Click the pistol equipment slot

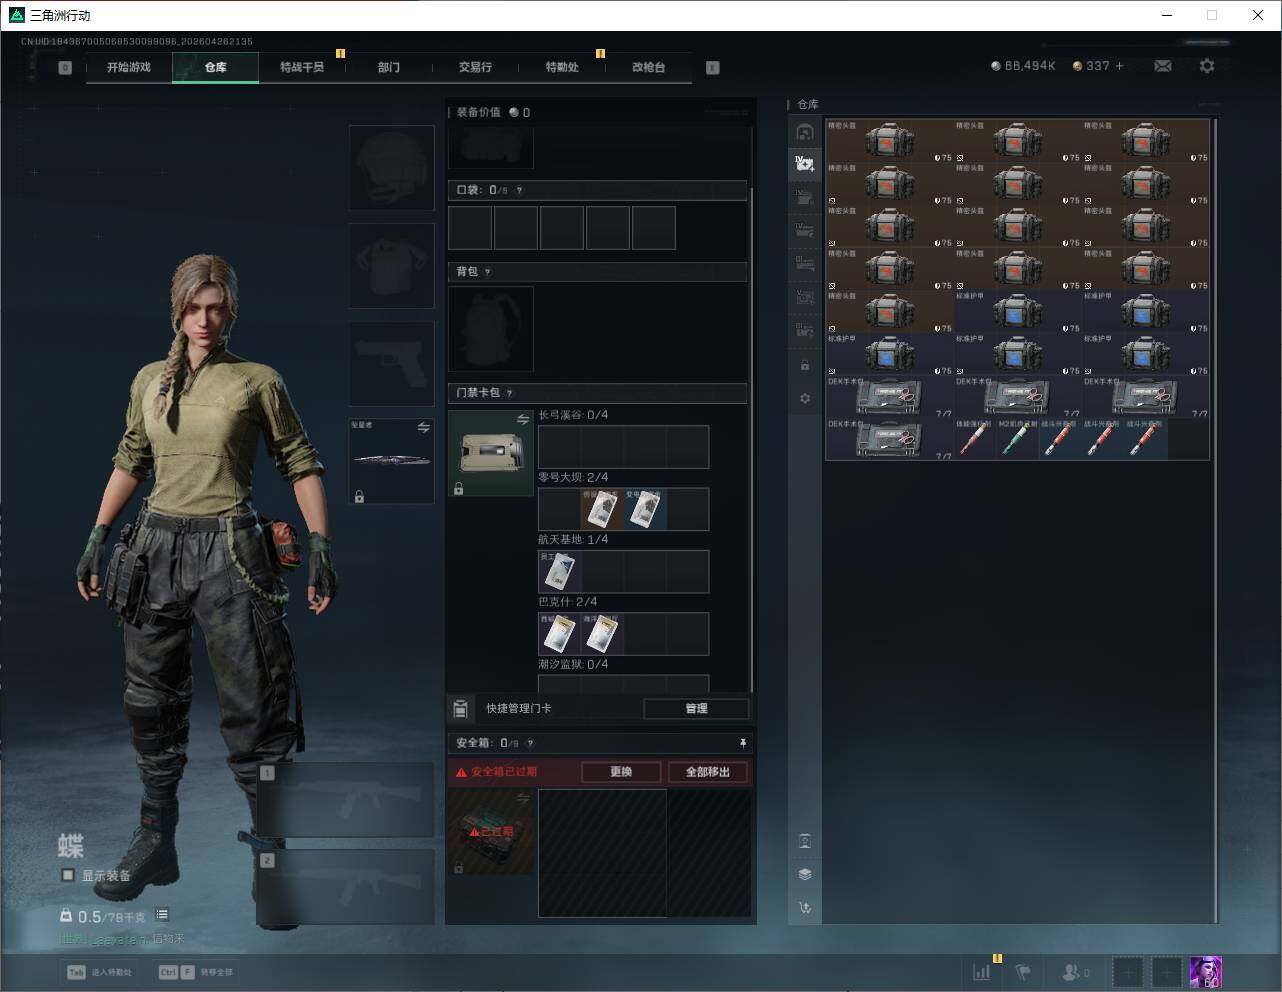(x=392, y=363)
